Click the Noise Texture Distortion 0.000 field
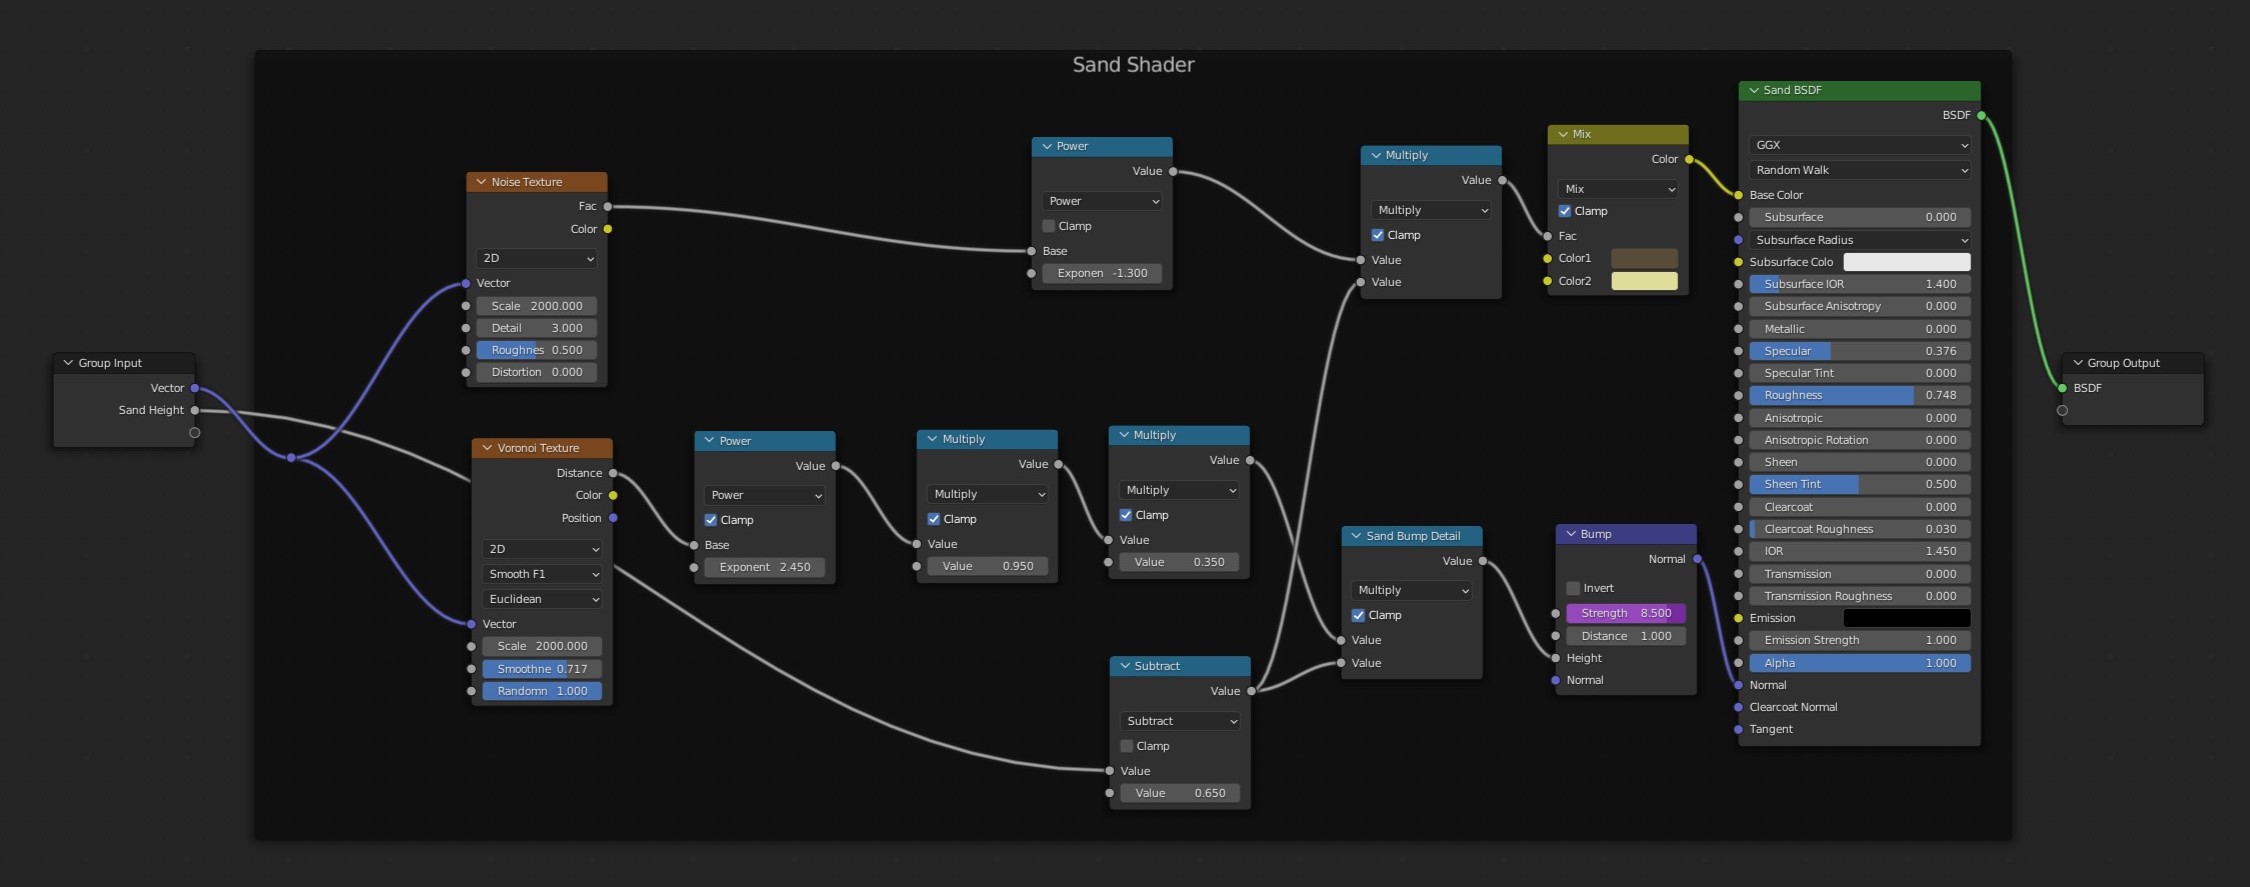This screenshot has height=887, width=2250. tap(537, 372)
